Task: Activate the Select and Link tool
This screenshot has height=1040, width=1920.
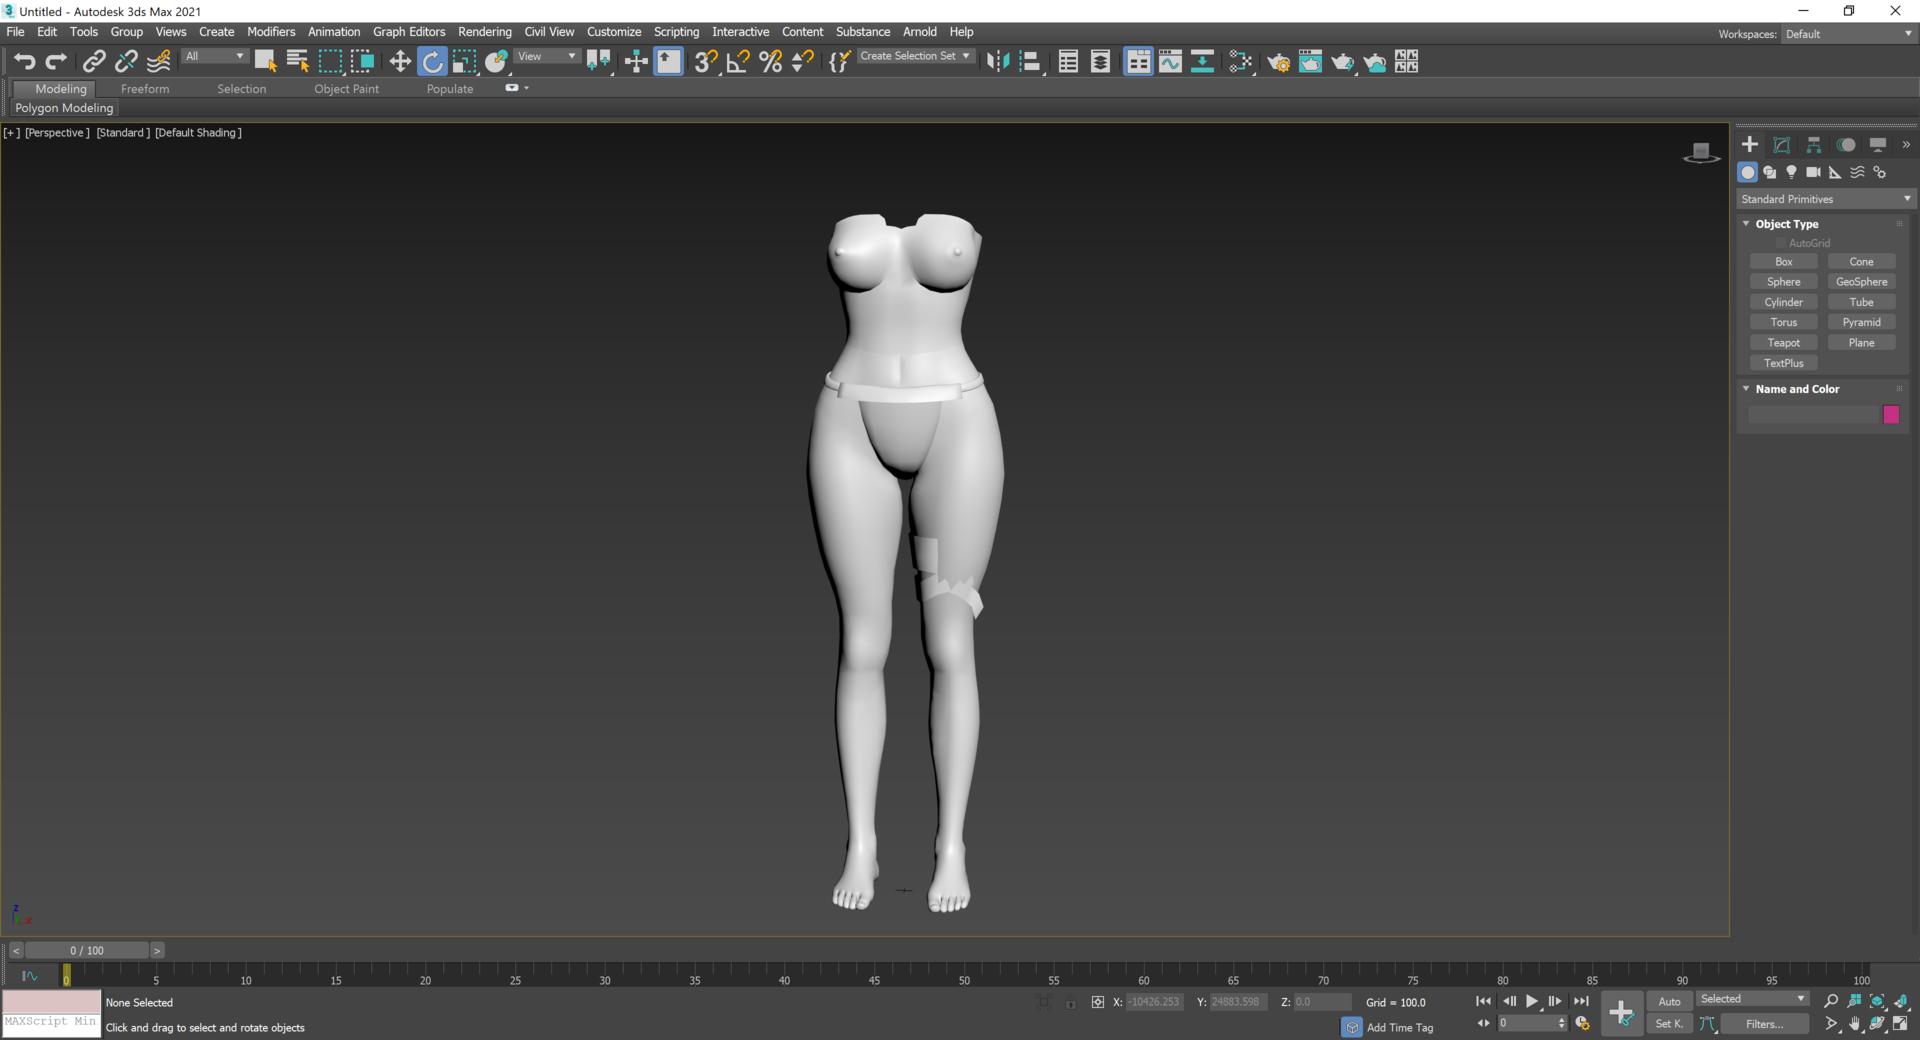Action: [x=94, y=62]
